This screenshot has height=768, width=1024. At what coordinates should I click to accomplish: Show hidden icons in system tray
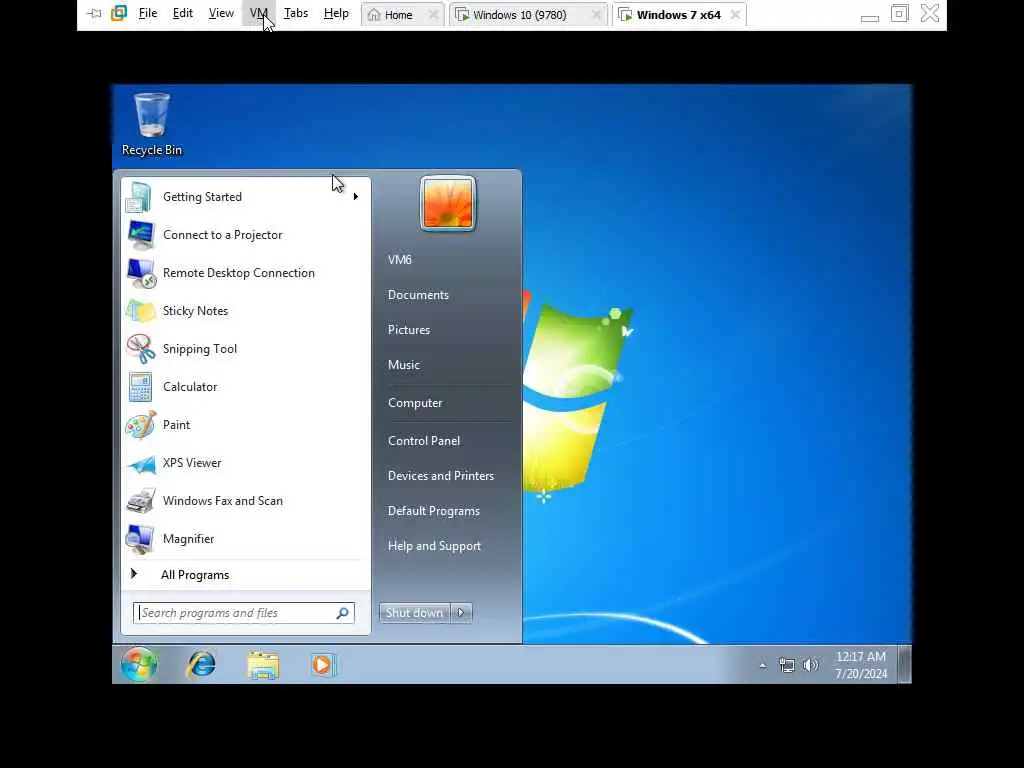(763, 665)
